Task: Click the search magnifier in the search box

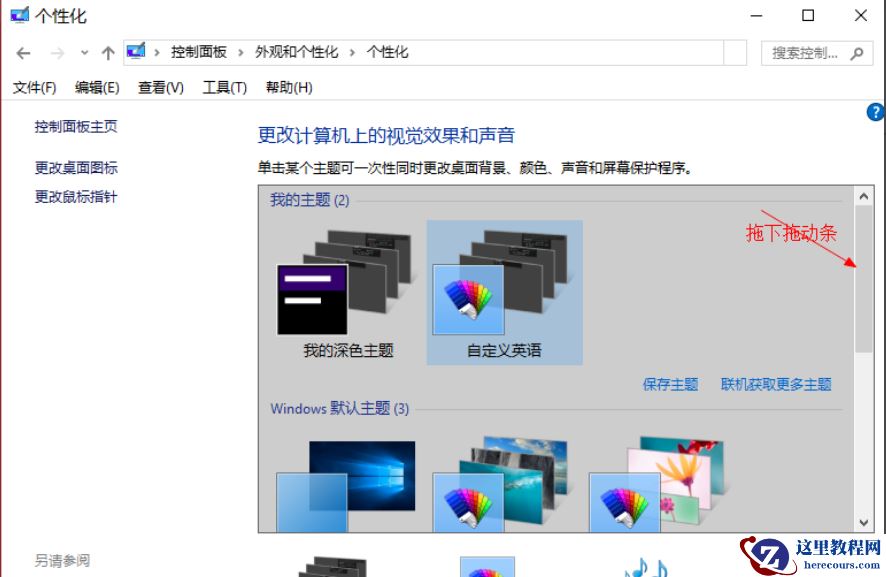Action: [858, 53]
